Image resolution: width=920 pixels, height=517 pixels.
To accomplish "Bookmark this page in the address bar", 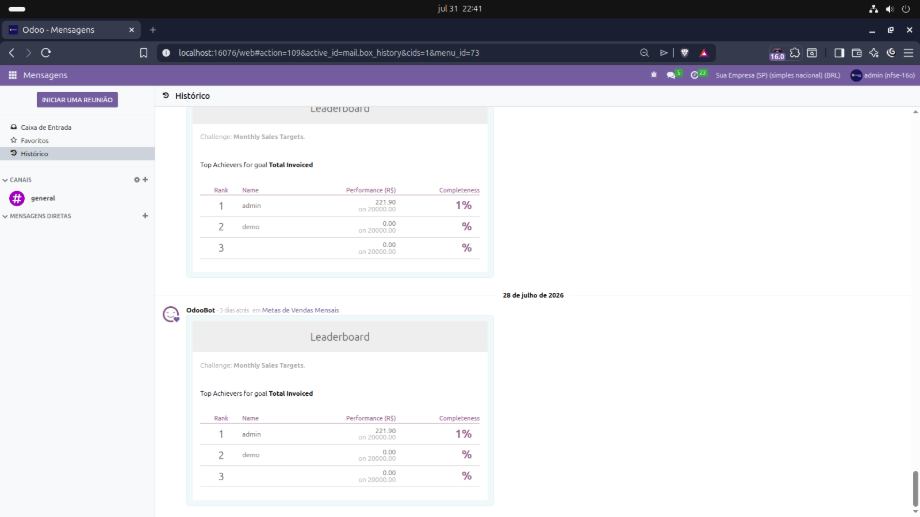I will click(143, 53).
